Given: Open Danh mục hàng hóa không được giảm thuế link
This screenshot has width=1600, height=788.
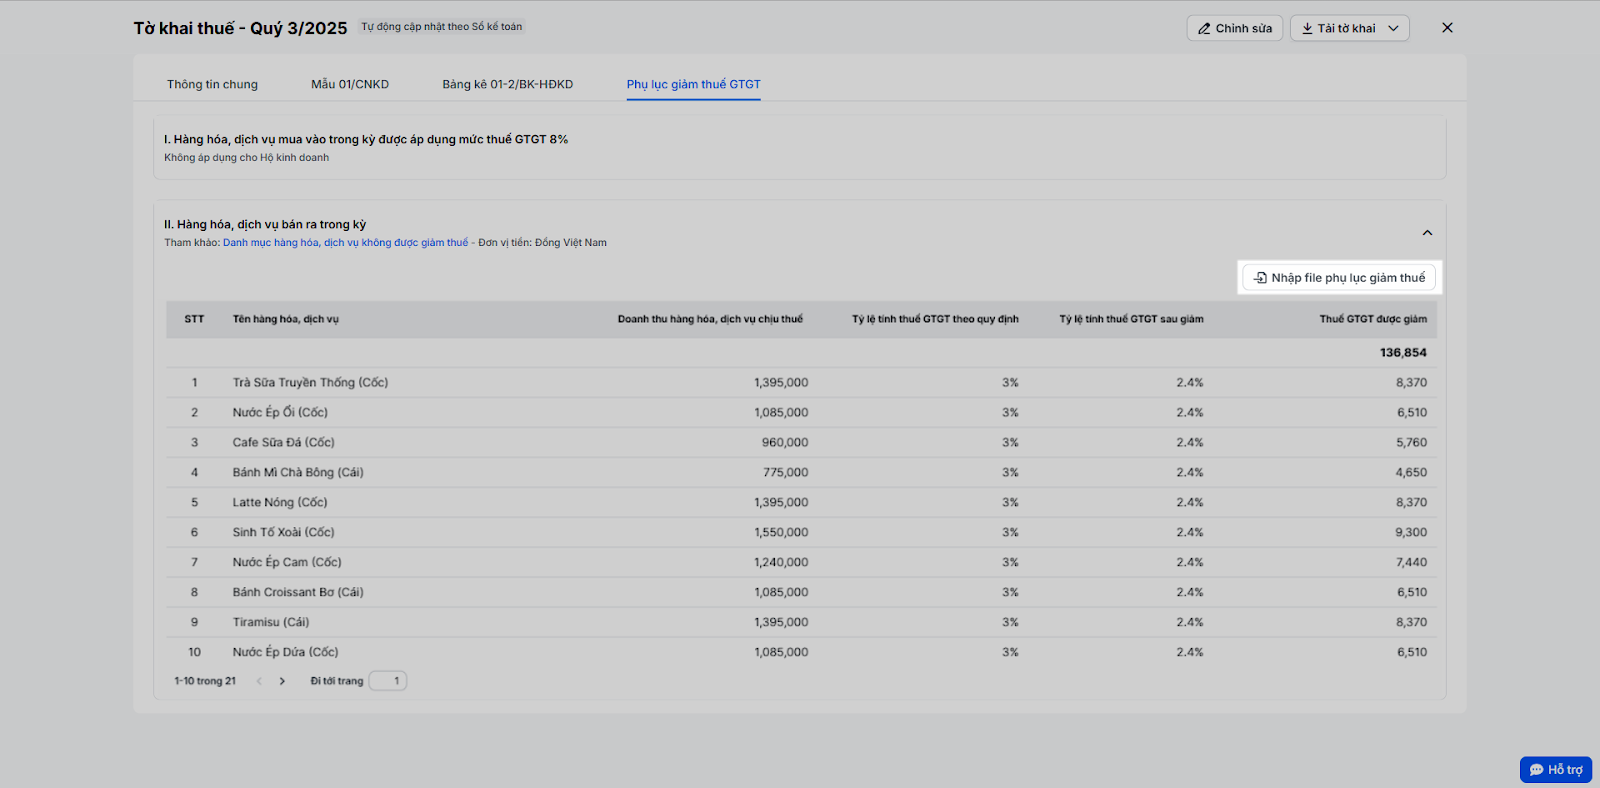Looking at the screenshot, I should [345, 243].
